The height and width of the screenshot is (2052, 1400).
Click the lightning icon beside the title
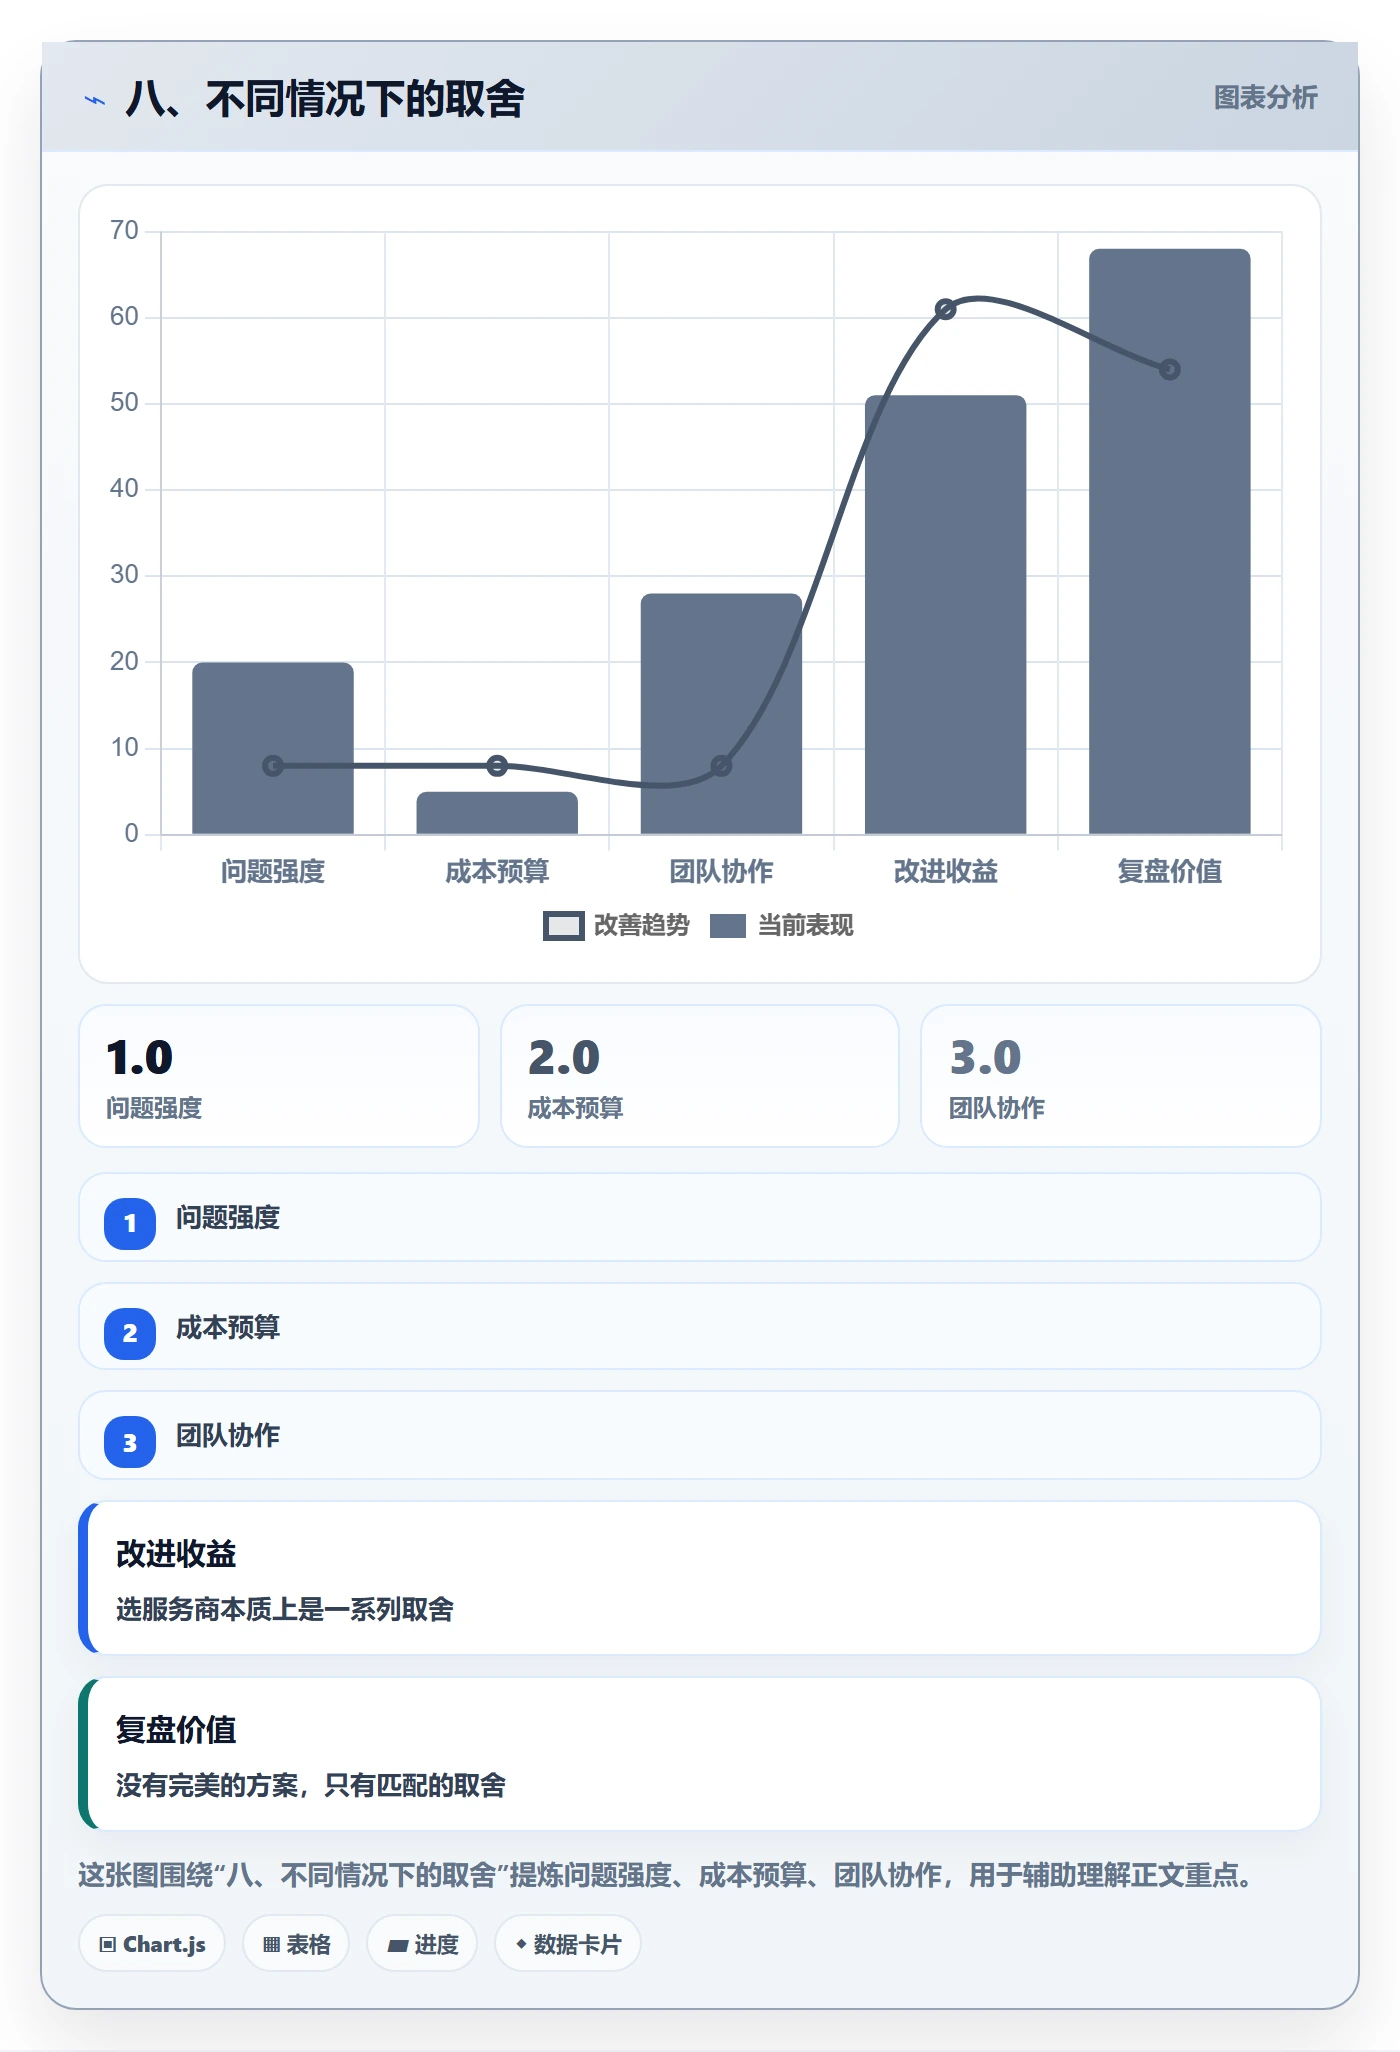click(95, 100)
